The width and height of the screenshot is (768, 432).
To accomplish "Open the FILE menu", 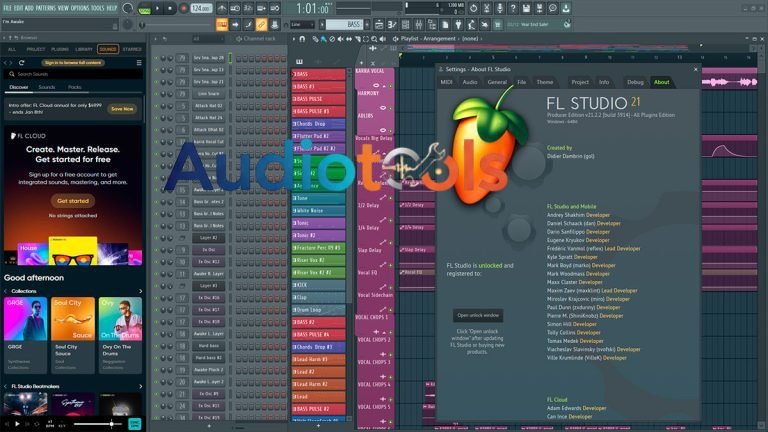I will [7, 8].
